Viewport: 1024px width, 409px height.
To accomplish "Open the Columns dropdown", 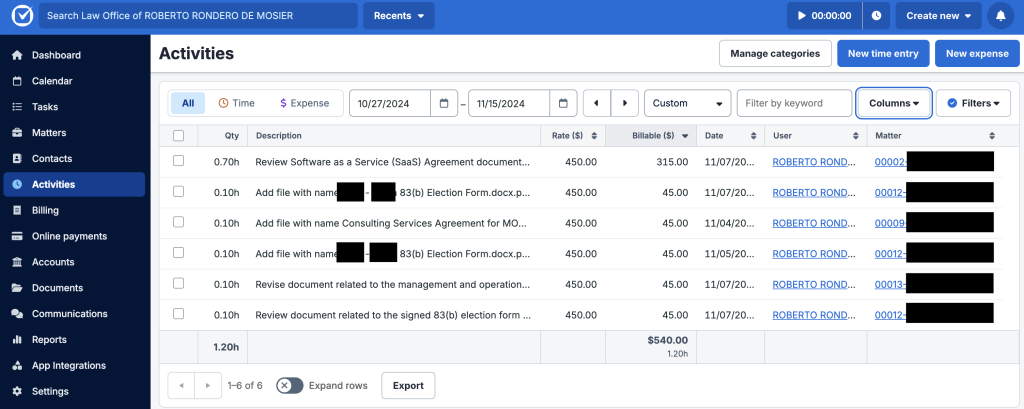I will pyautogui.click(x=894, y=103).
